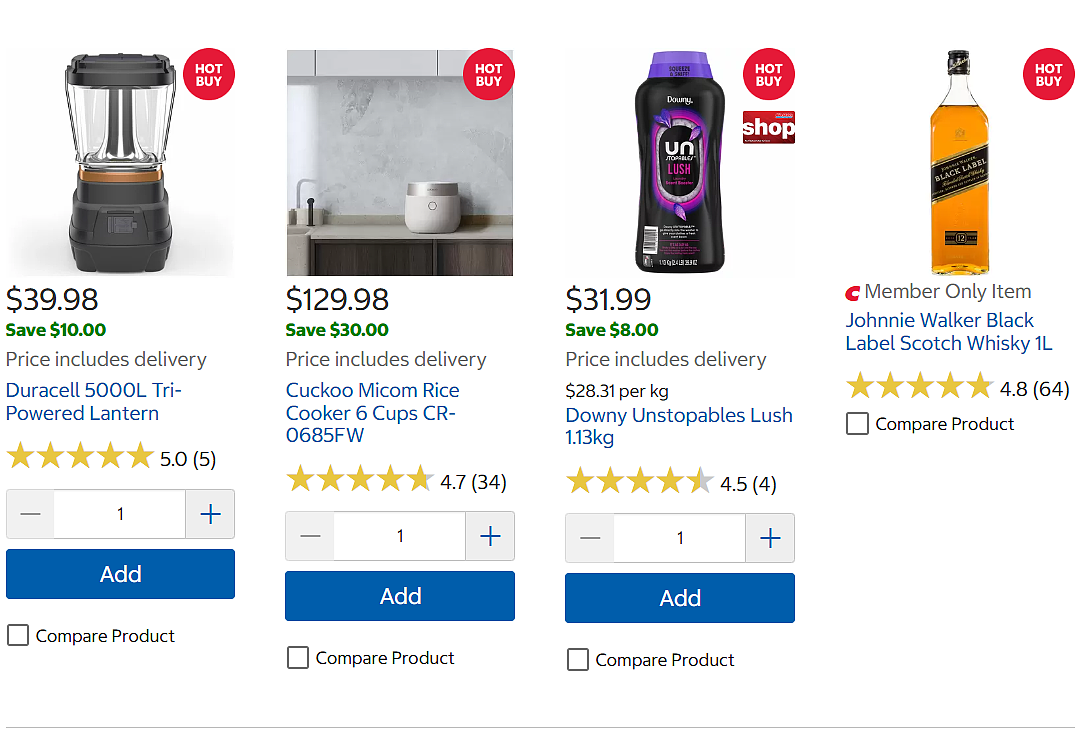Check Compare Product for Johnnie Walker whisky
The height and width of the screenshot is (734, 1080).
tap(857, 423)
